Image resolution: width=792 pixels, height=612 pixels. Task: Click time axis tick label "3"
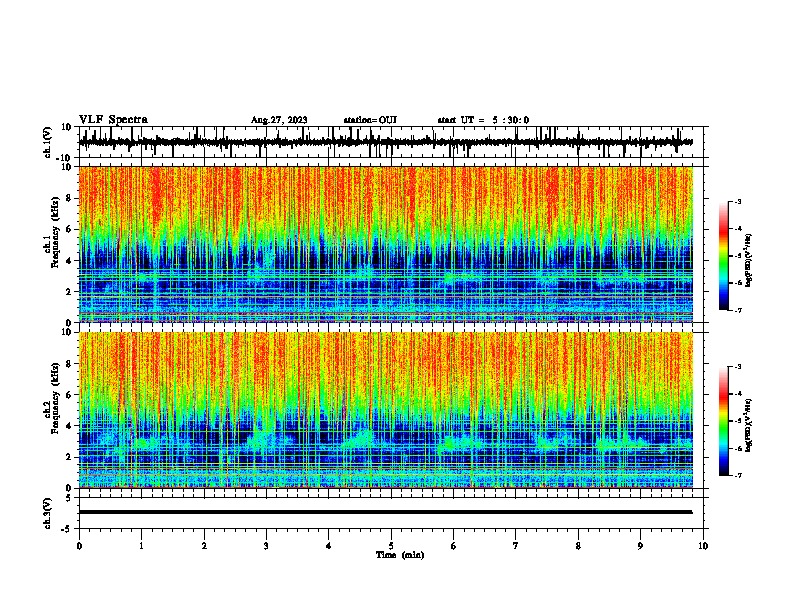[x=266, y=546]
